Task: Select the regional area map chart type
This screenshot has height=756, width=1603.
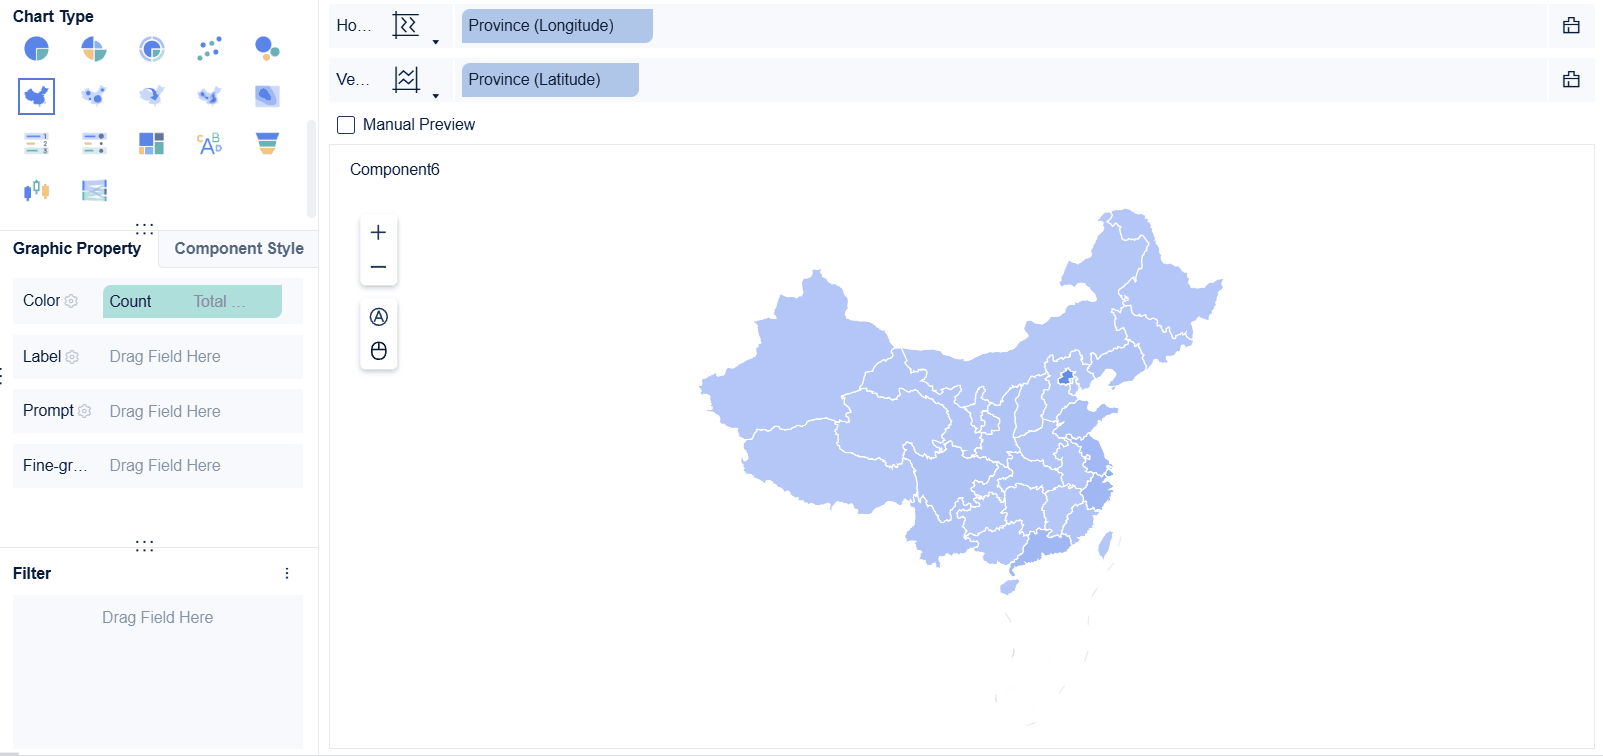Action: pyautogui.click(x=37, y=96)
